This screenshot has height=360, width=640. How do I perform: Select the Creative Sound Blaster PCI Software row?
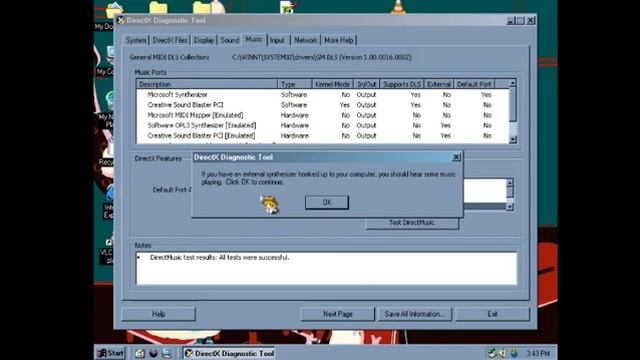[x=322, y=105]
